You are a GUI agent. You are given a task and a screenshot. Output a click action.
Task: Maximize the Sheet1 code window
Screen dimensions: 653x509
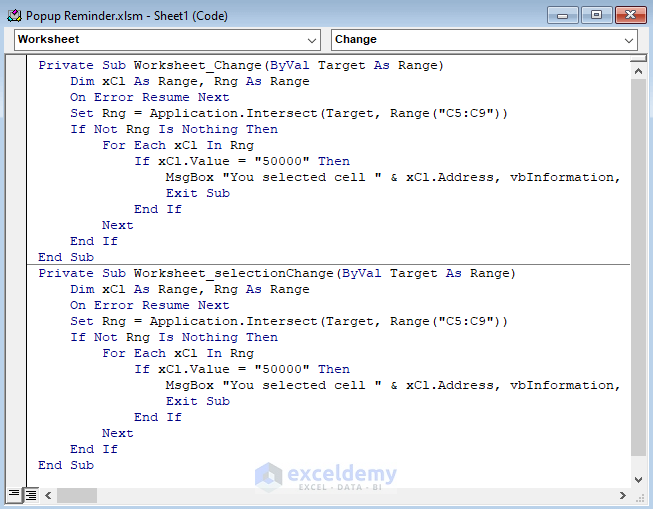click(596, 15)
